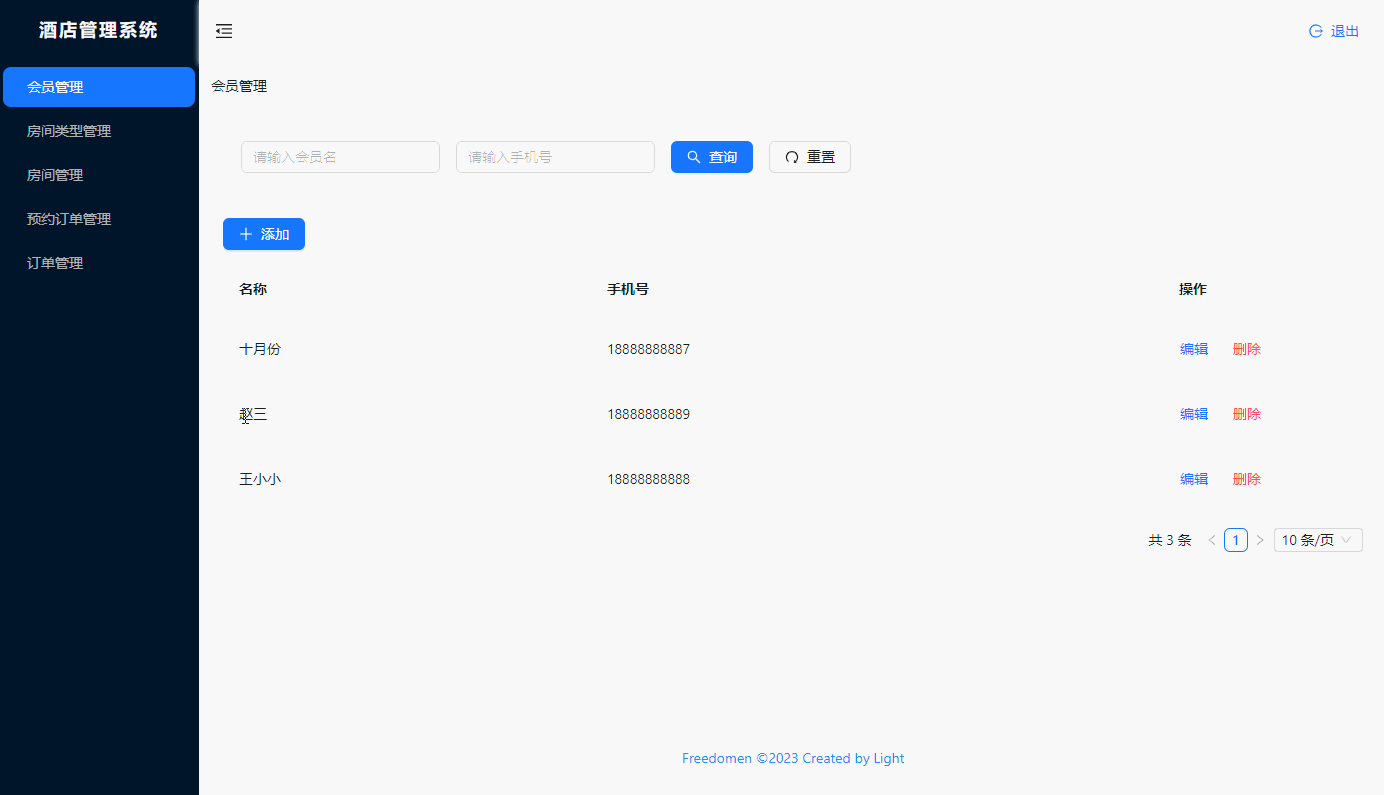Click the 查询 search button

click(712, 157)
